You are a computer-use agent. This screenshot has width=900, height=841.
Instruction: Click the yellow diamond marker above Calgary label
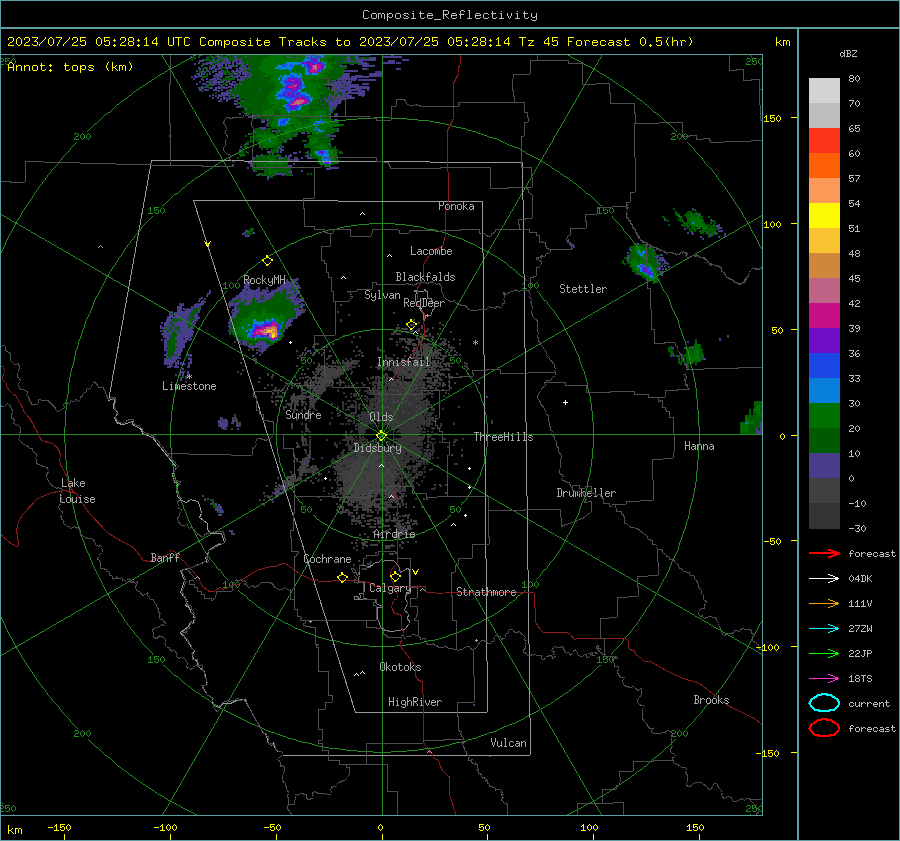click(x=395, y=576)
